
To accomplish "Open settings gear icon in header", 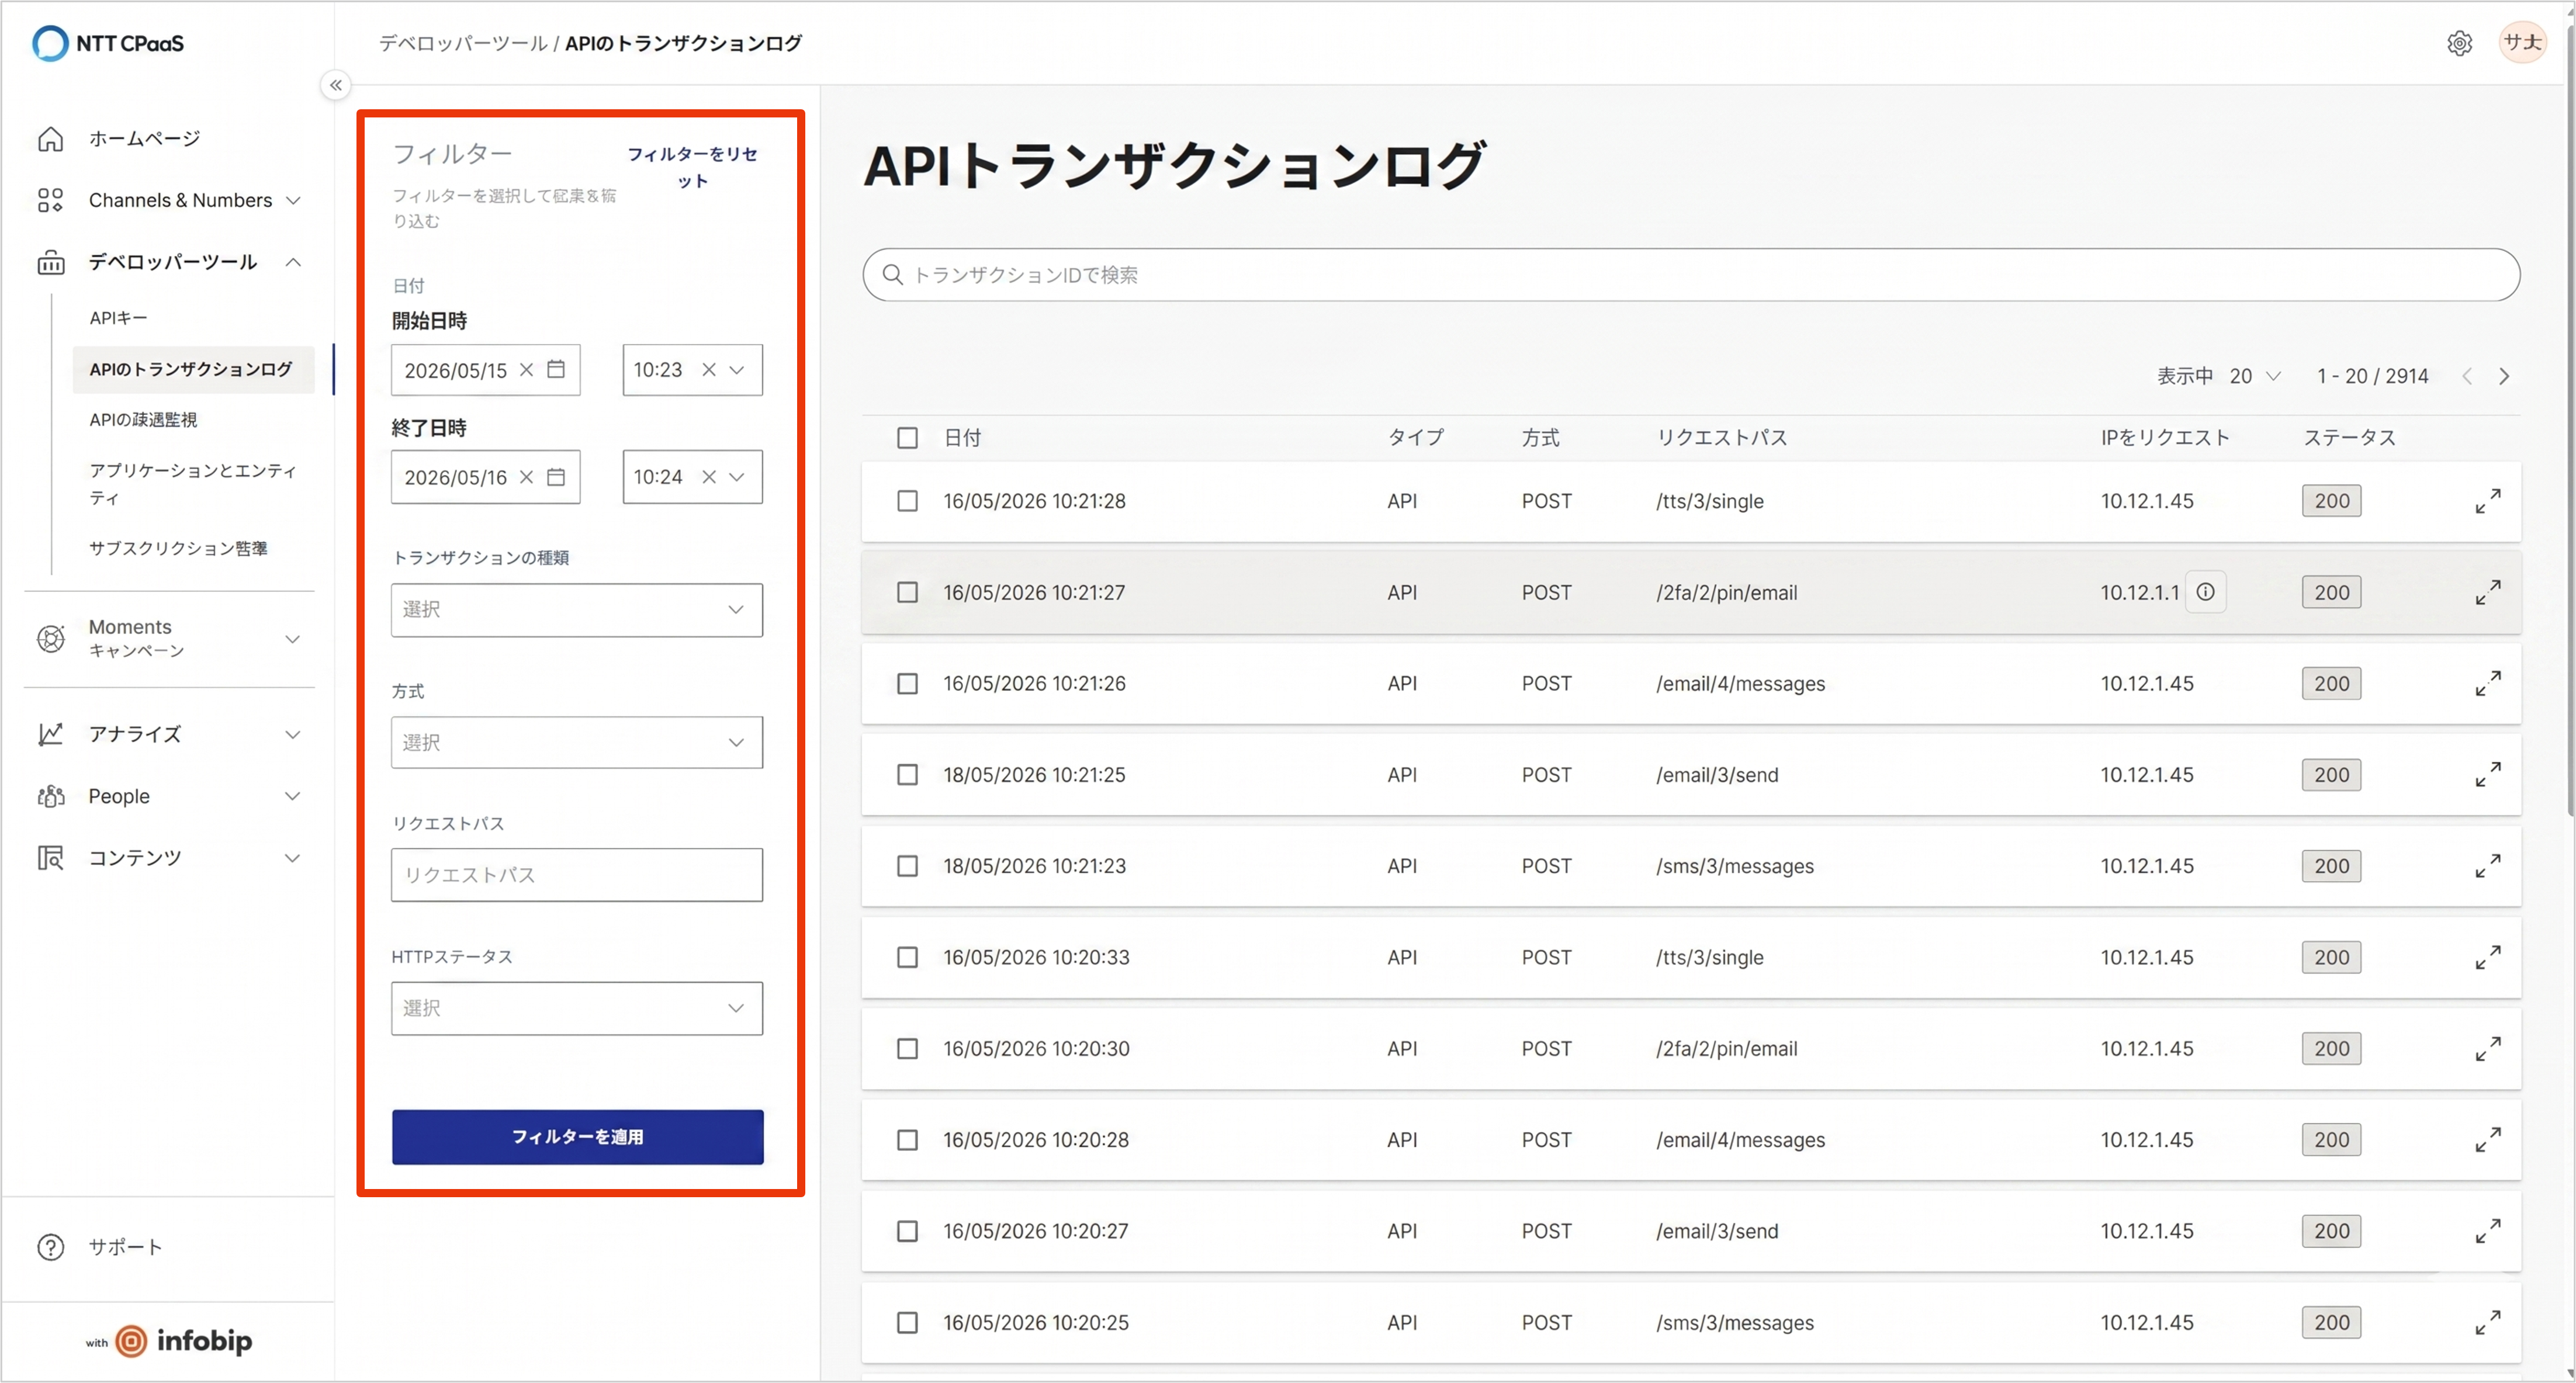I will [x=2459, y=43].
